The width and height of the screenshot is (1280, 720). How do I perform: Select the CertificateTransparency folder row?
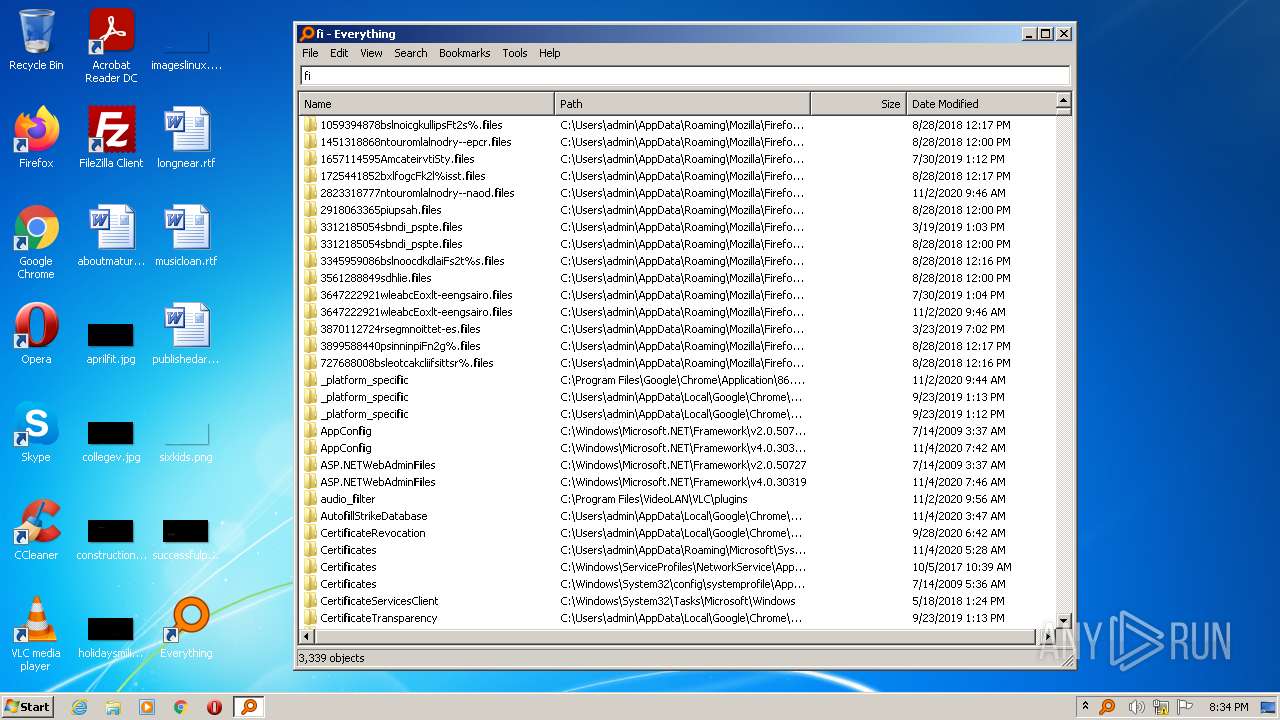click(x=677, y=618)
